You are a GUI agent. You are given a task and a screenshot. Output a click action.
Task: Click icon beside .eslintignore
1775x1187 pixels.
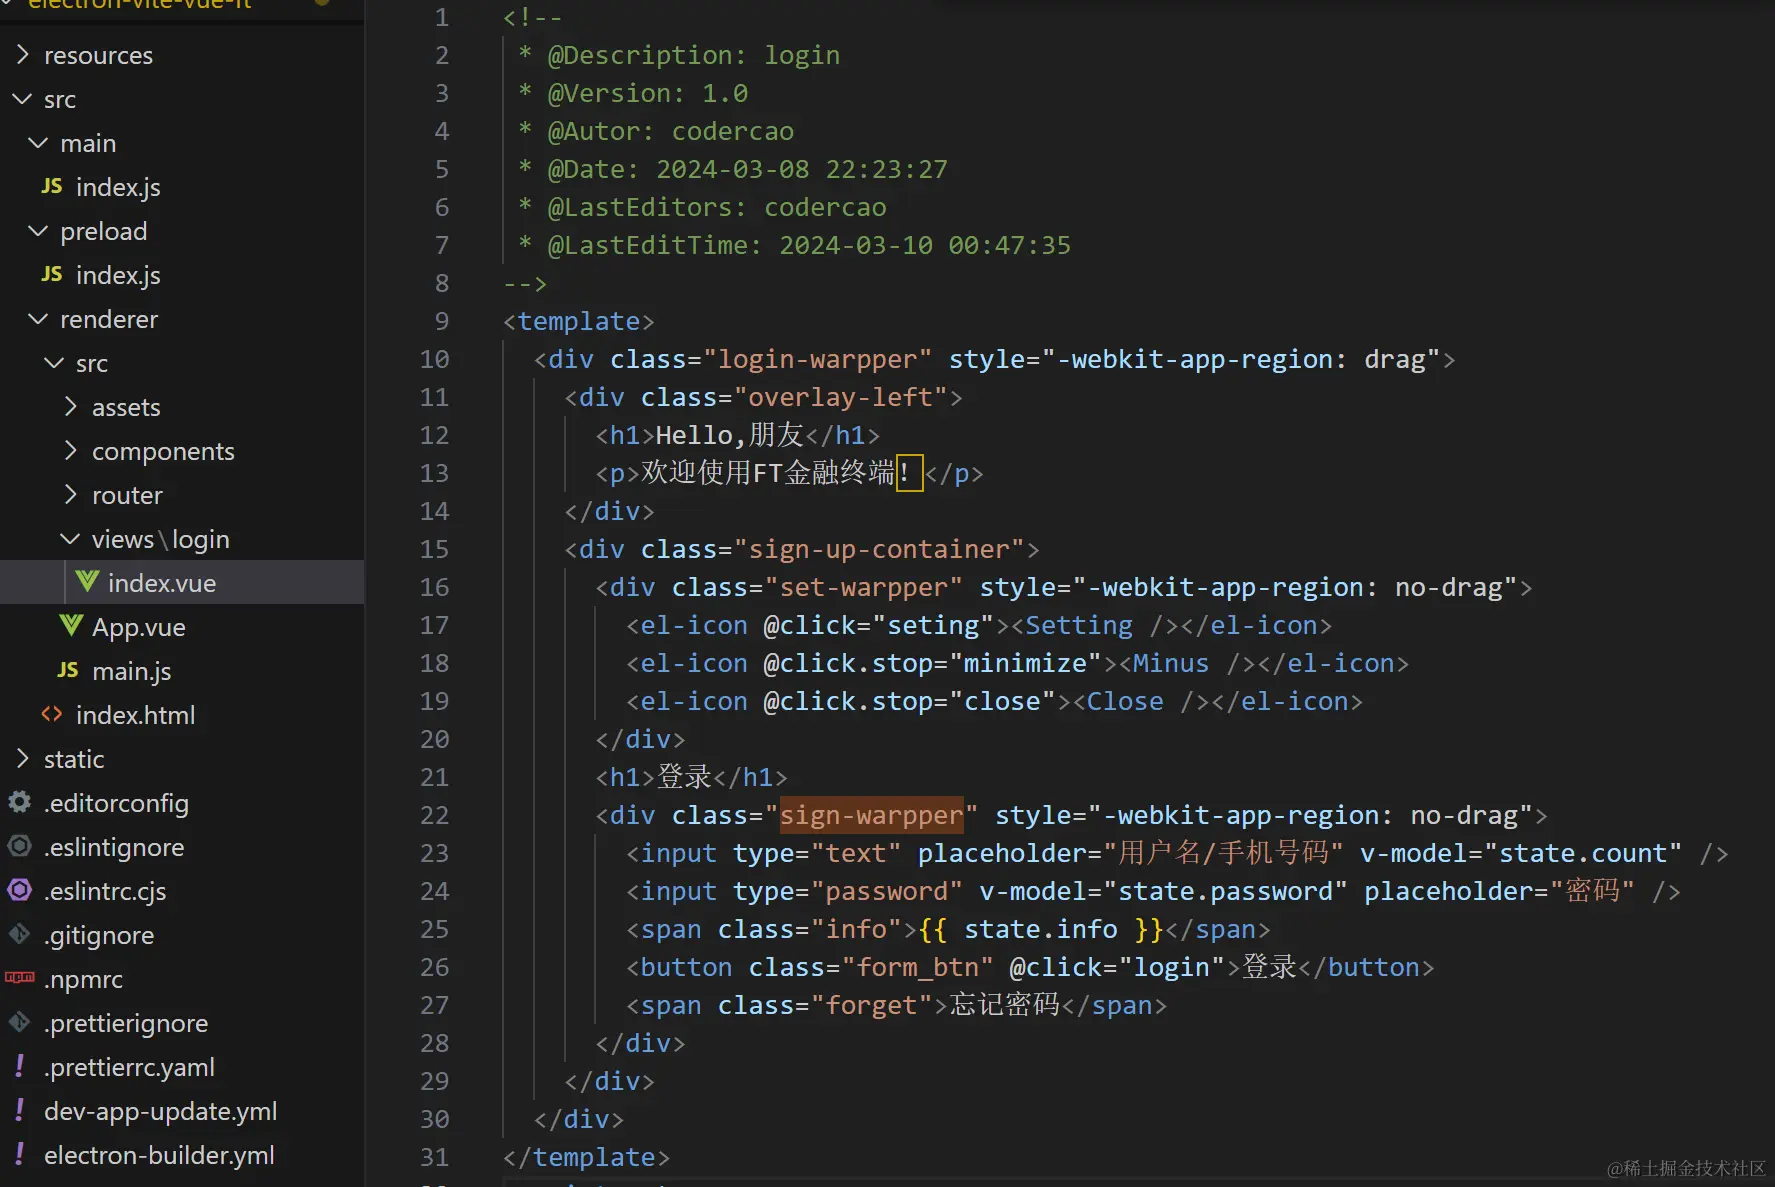pos(20,846)
